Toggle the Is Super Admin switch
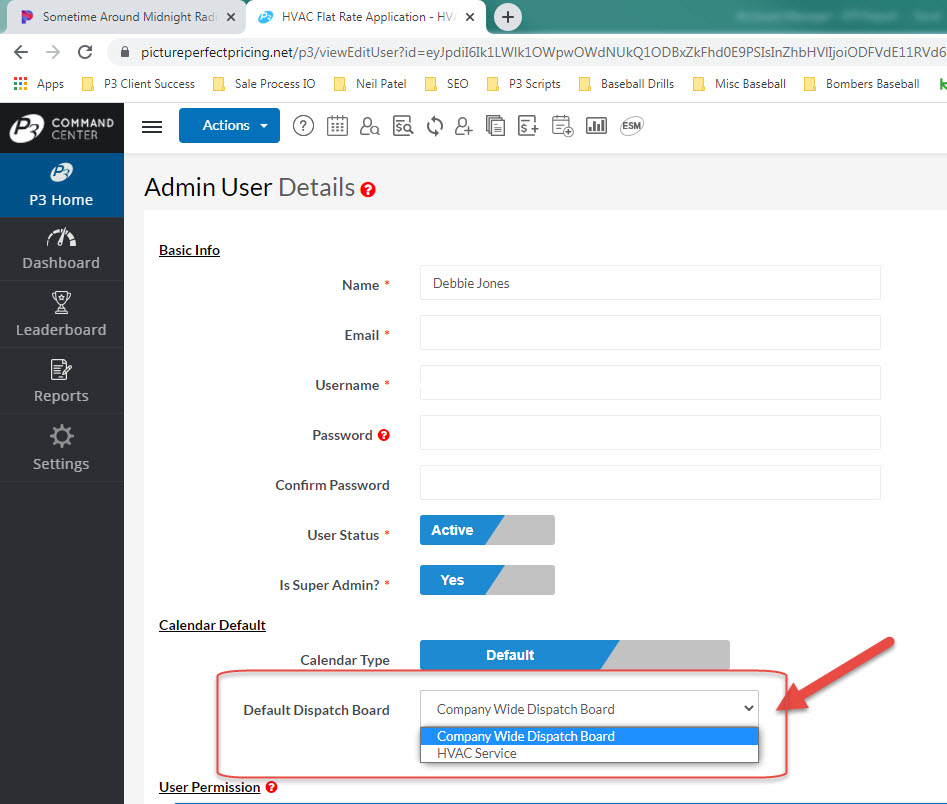The image size is (947, 804). click(x=486, y=580)
